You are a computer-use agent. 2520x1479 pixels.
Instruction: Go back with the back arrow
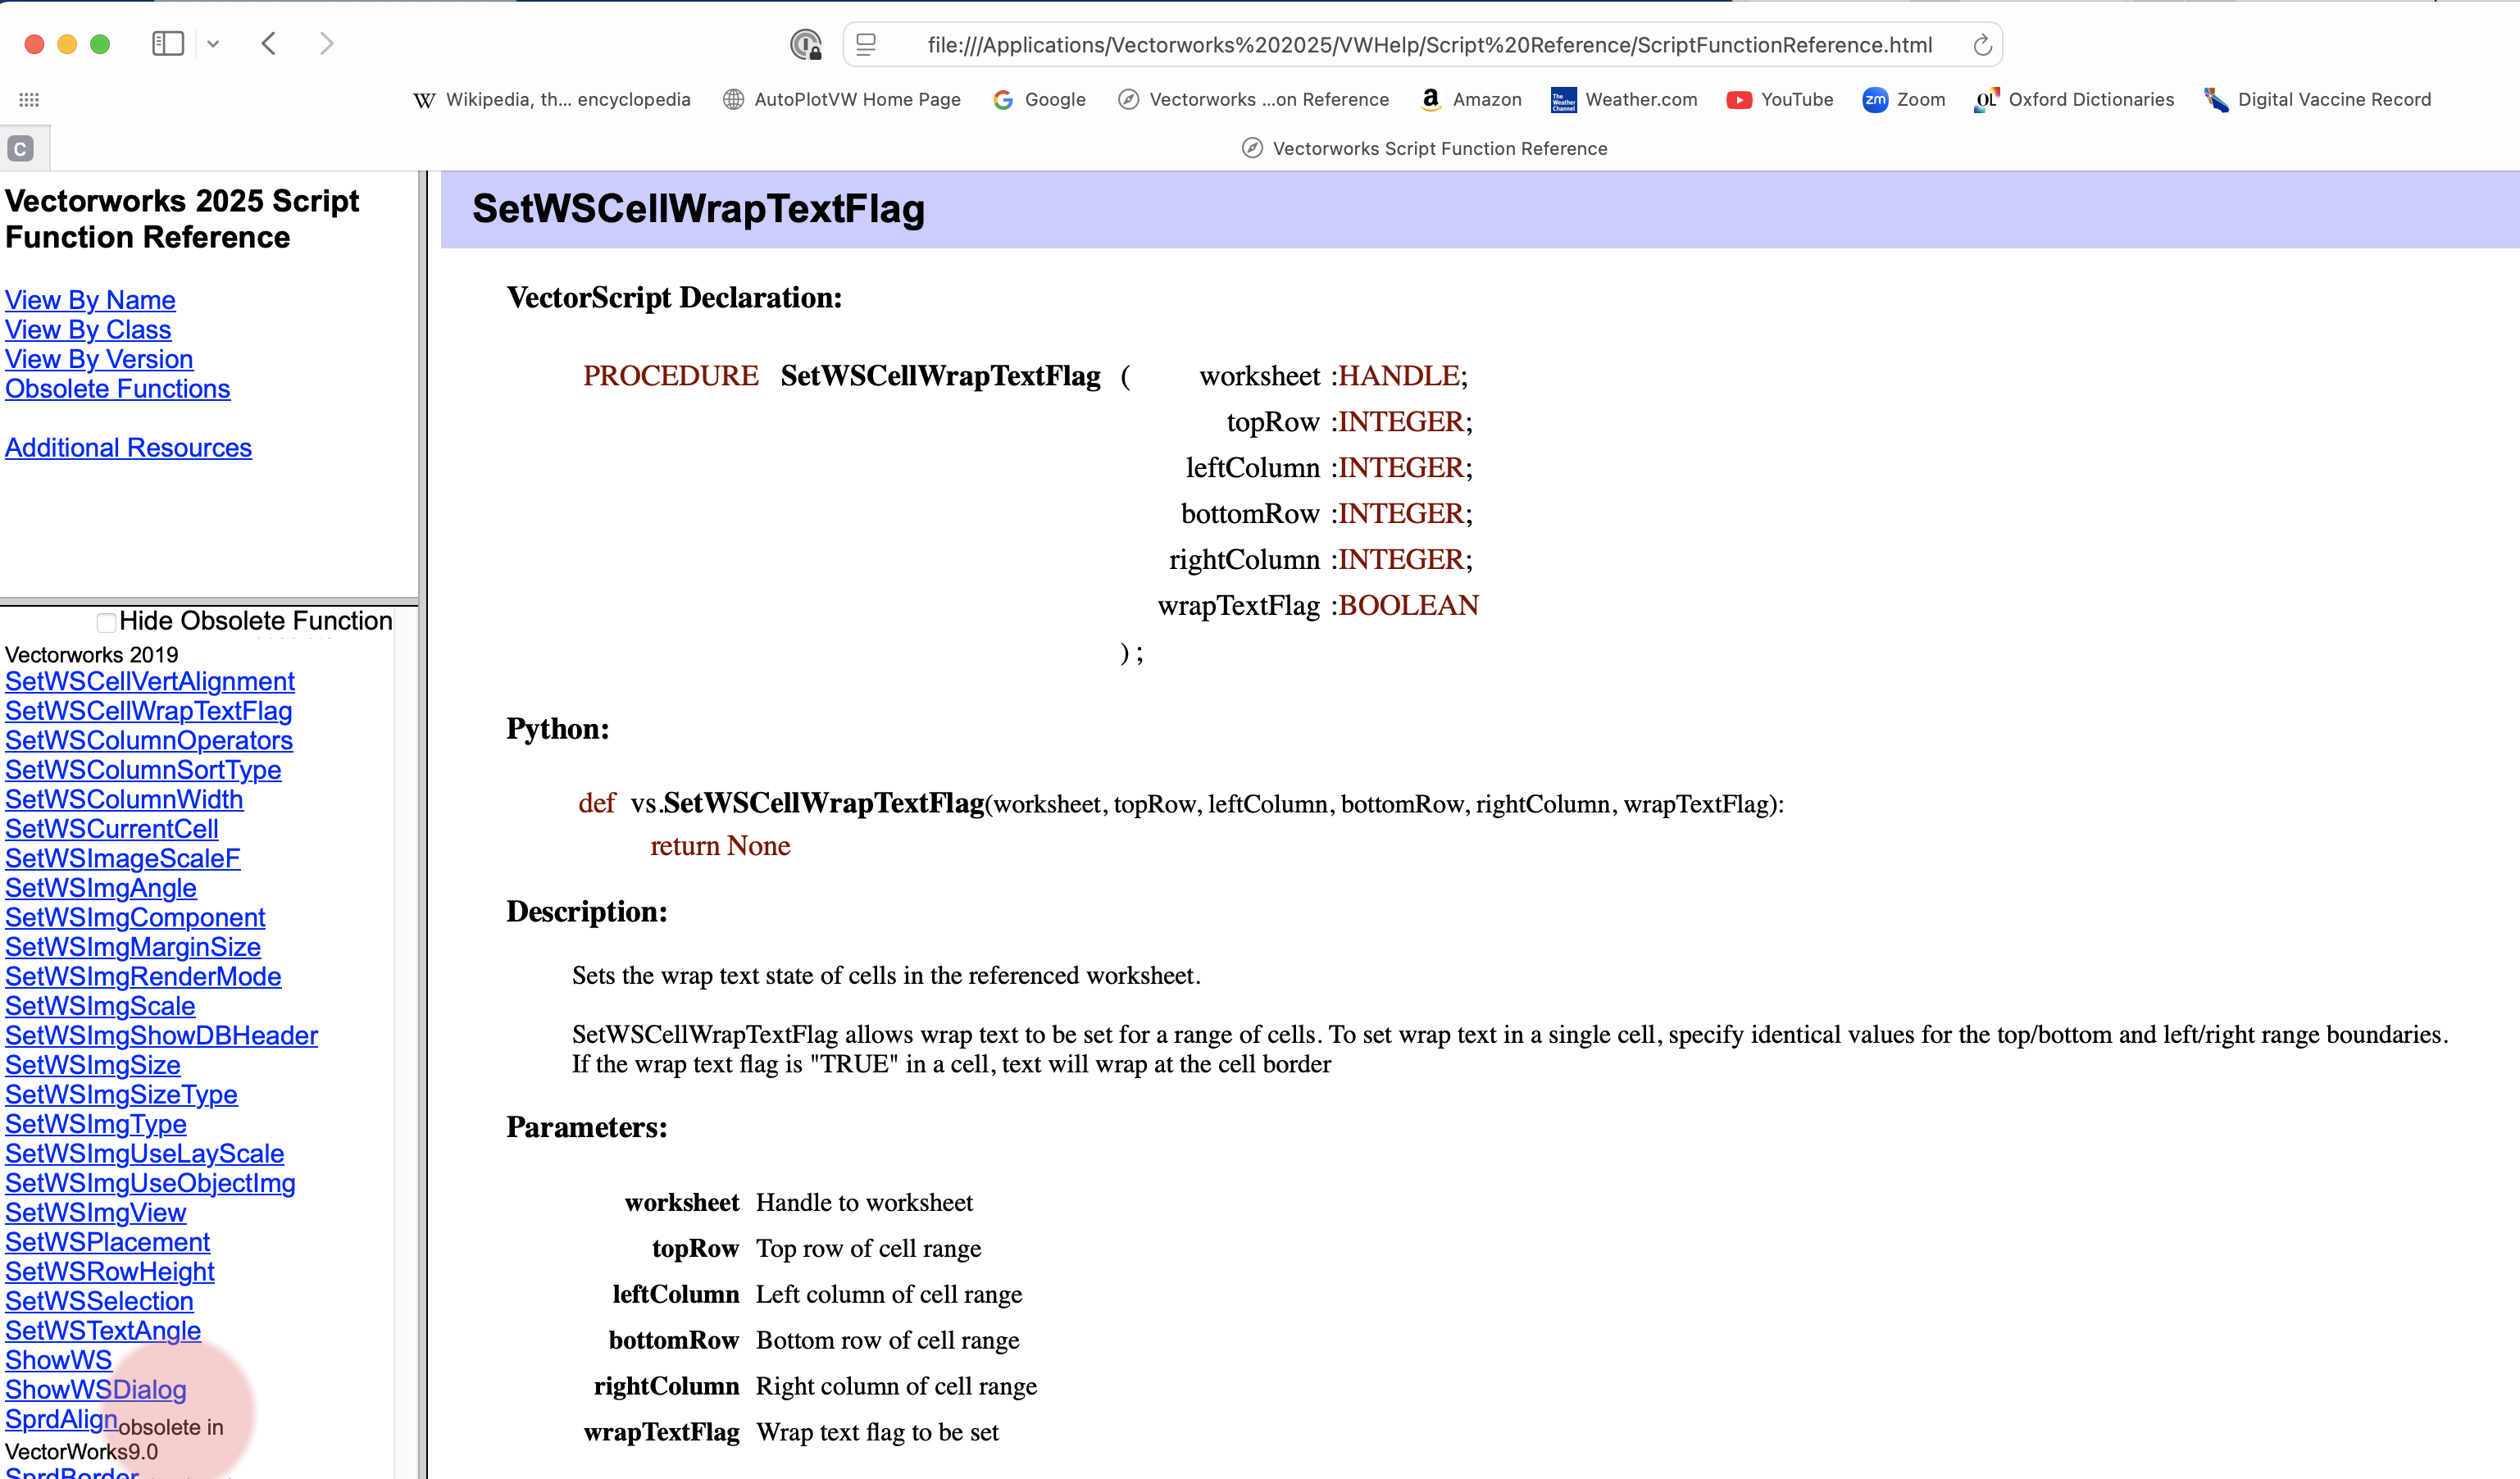268,44
